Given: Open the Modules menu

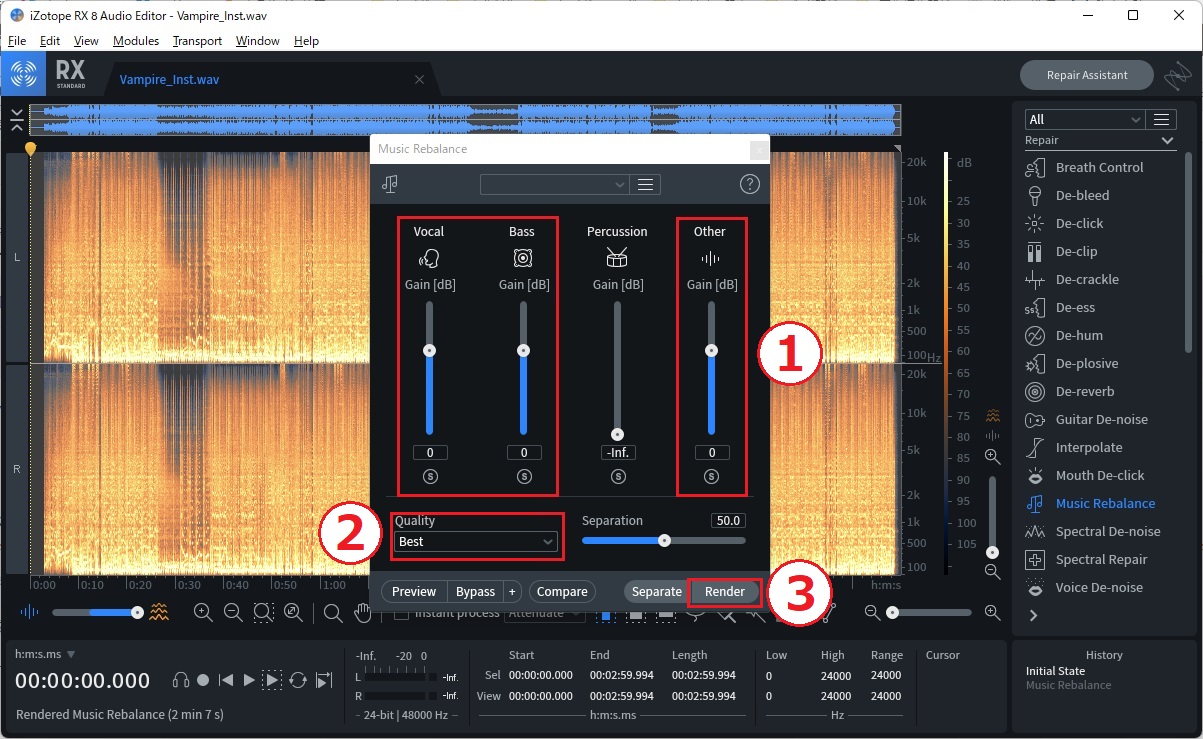Looking at the screenshot, I should pyautogui.click(x=136, y=41).
